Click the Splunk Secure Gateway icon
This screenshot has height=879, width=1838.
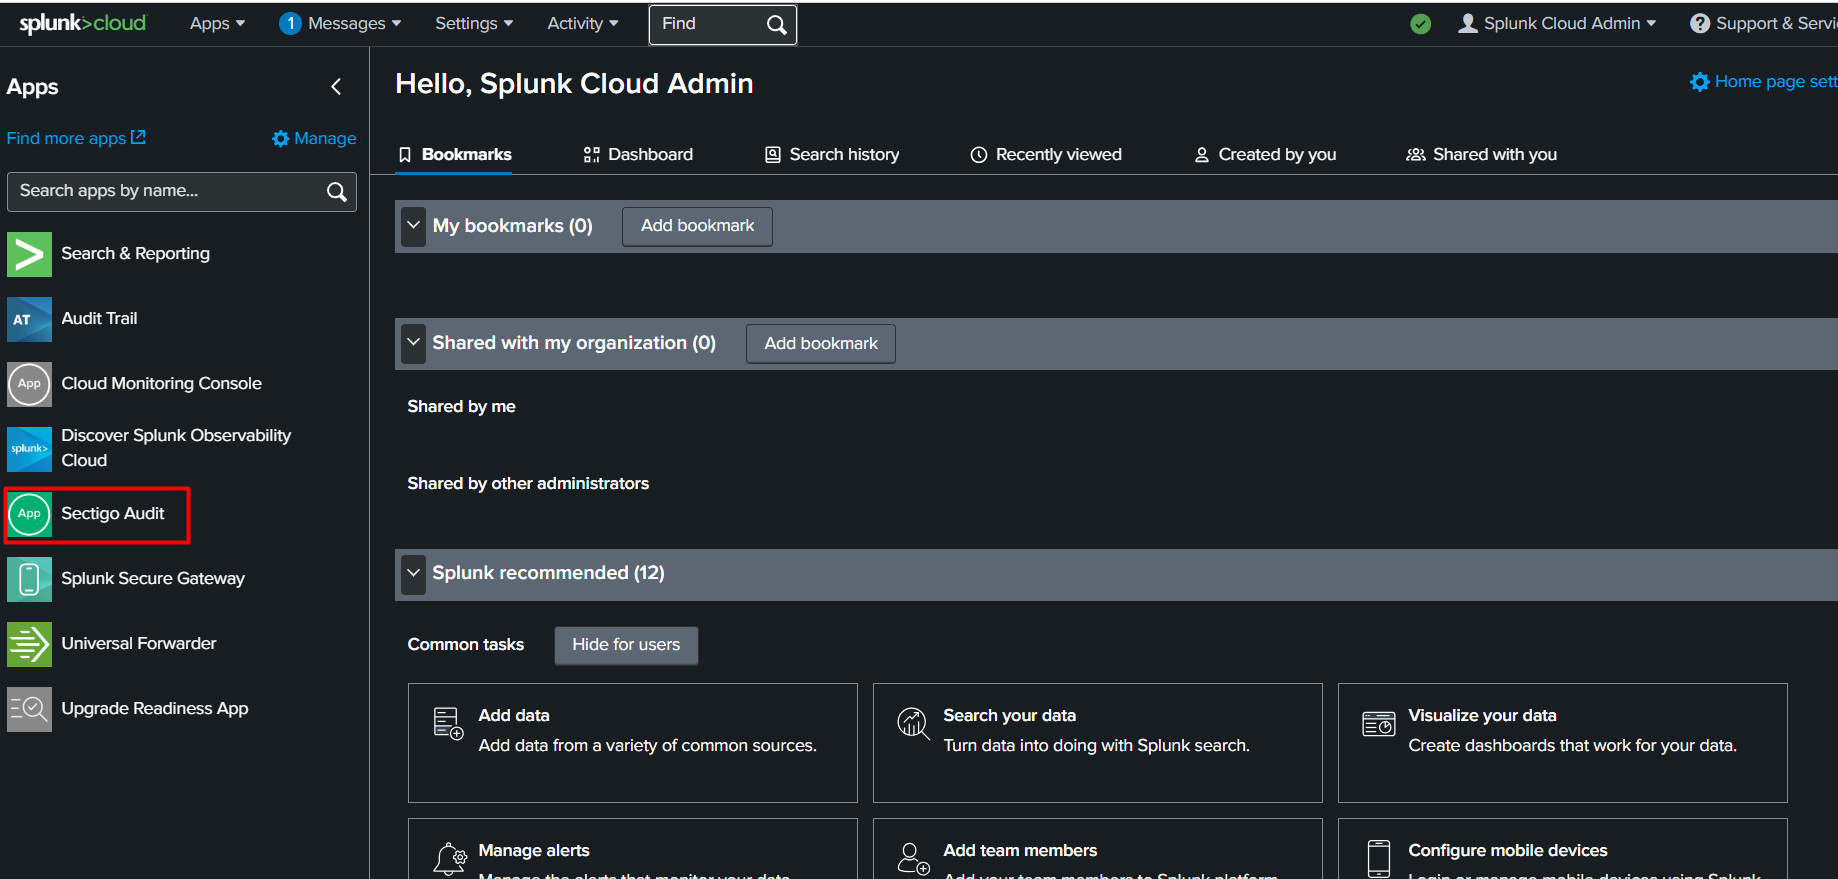[29, 579]
